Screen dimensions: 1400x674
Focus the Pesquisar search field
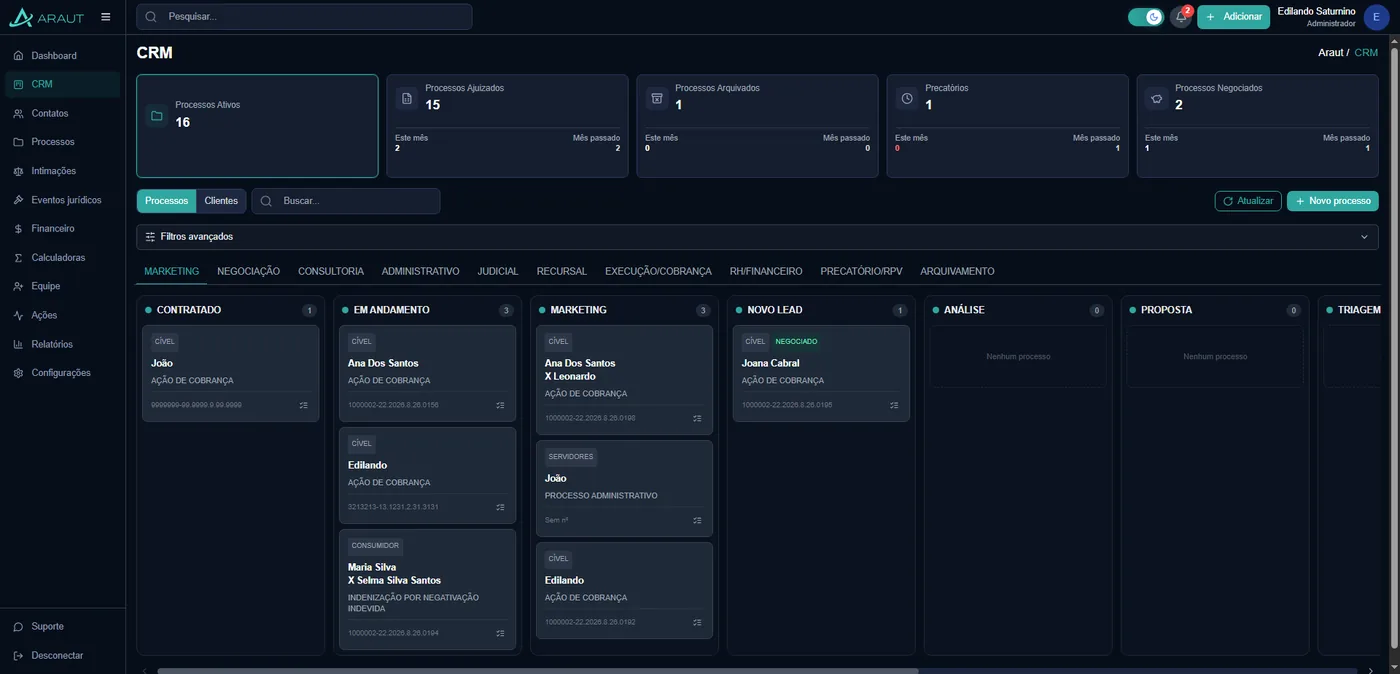pos(304,17)
